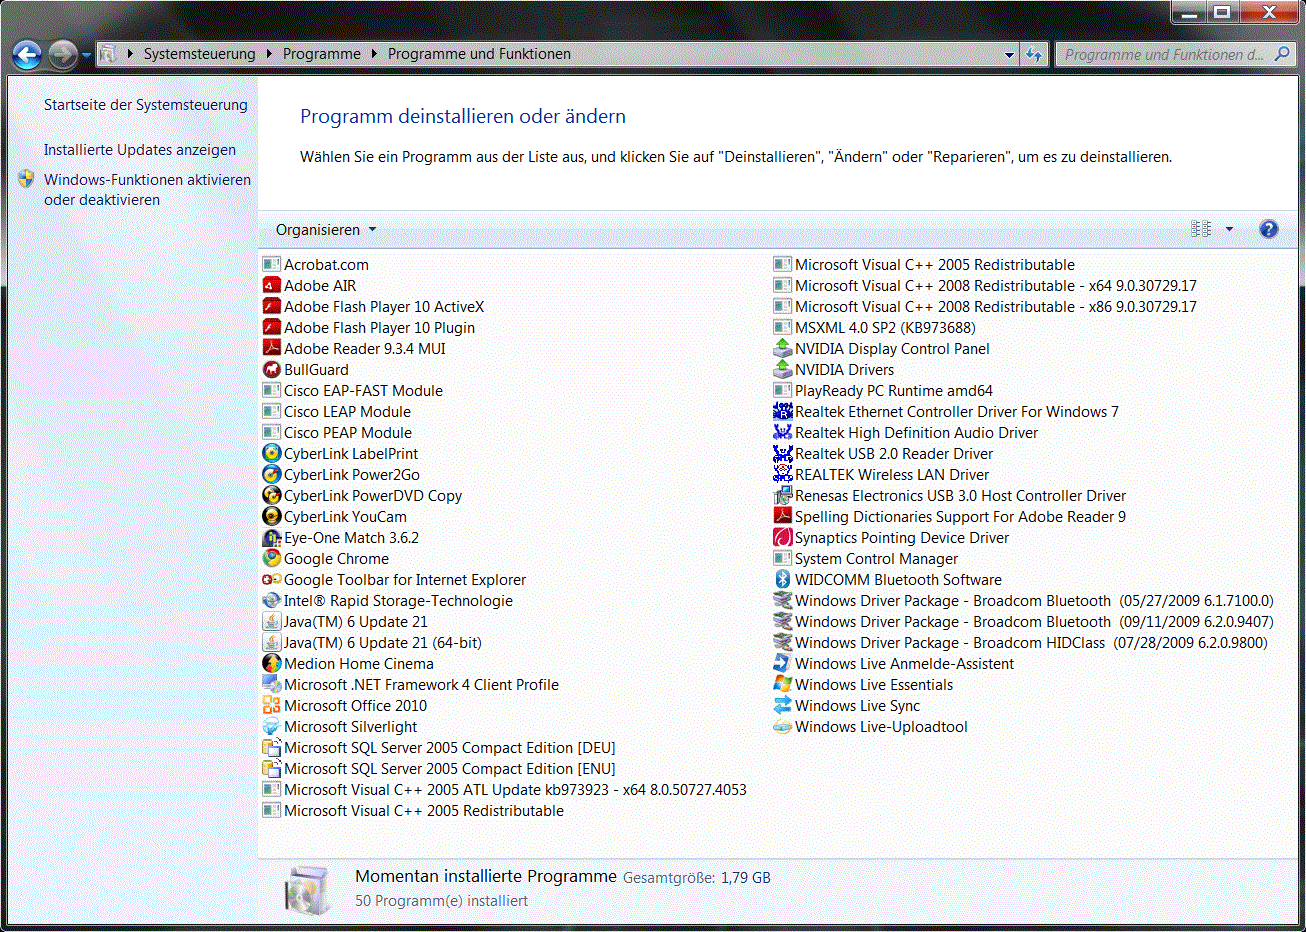Open Startseite der Systemsteuerung link

point(146,104)
